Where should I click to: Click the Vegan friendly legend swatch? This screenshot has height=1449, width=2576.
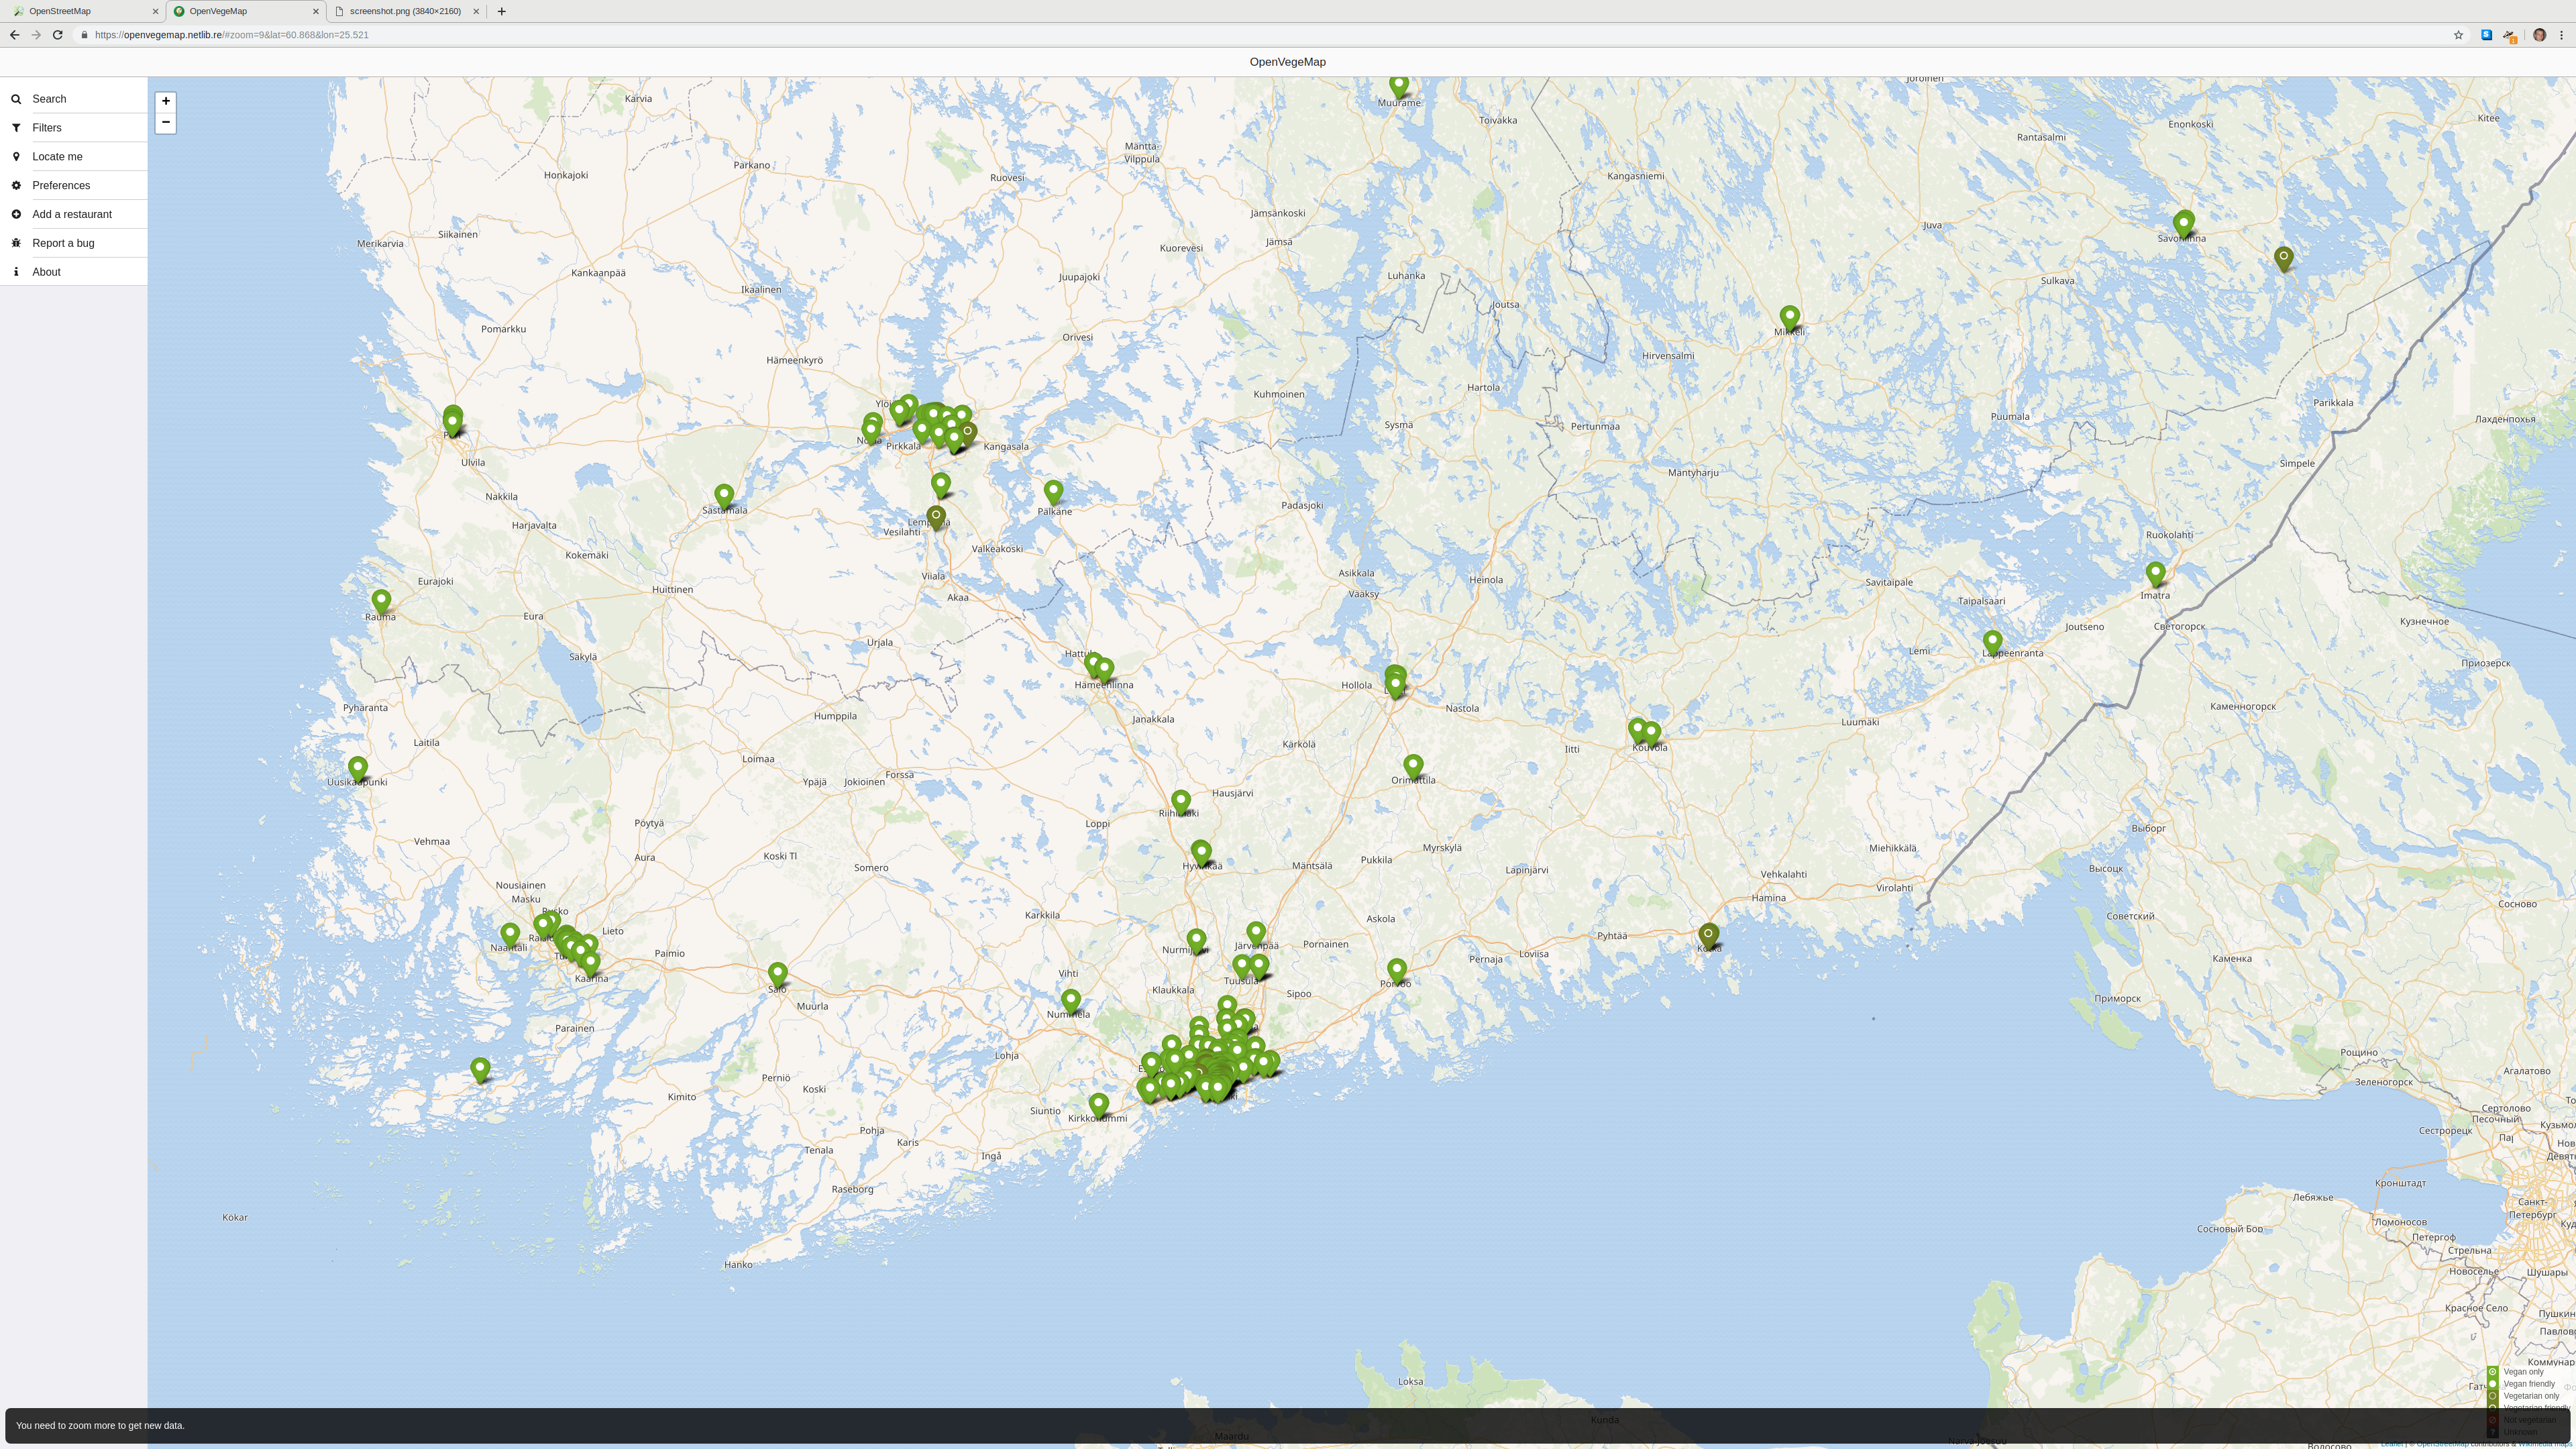point(2492,1384)
